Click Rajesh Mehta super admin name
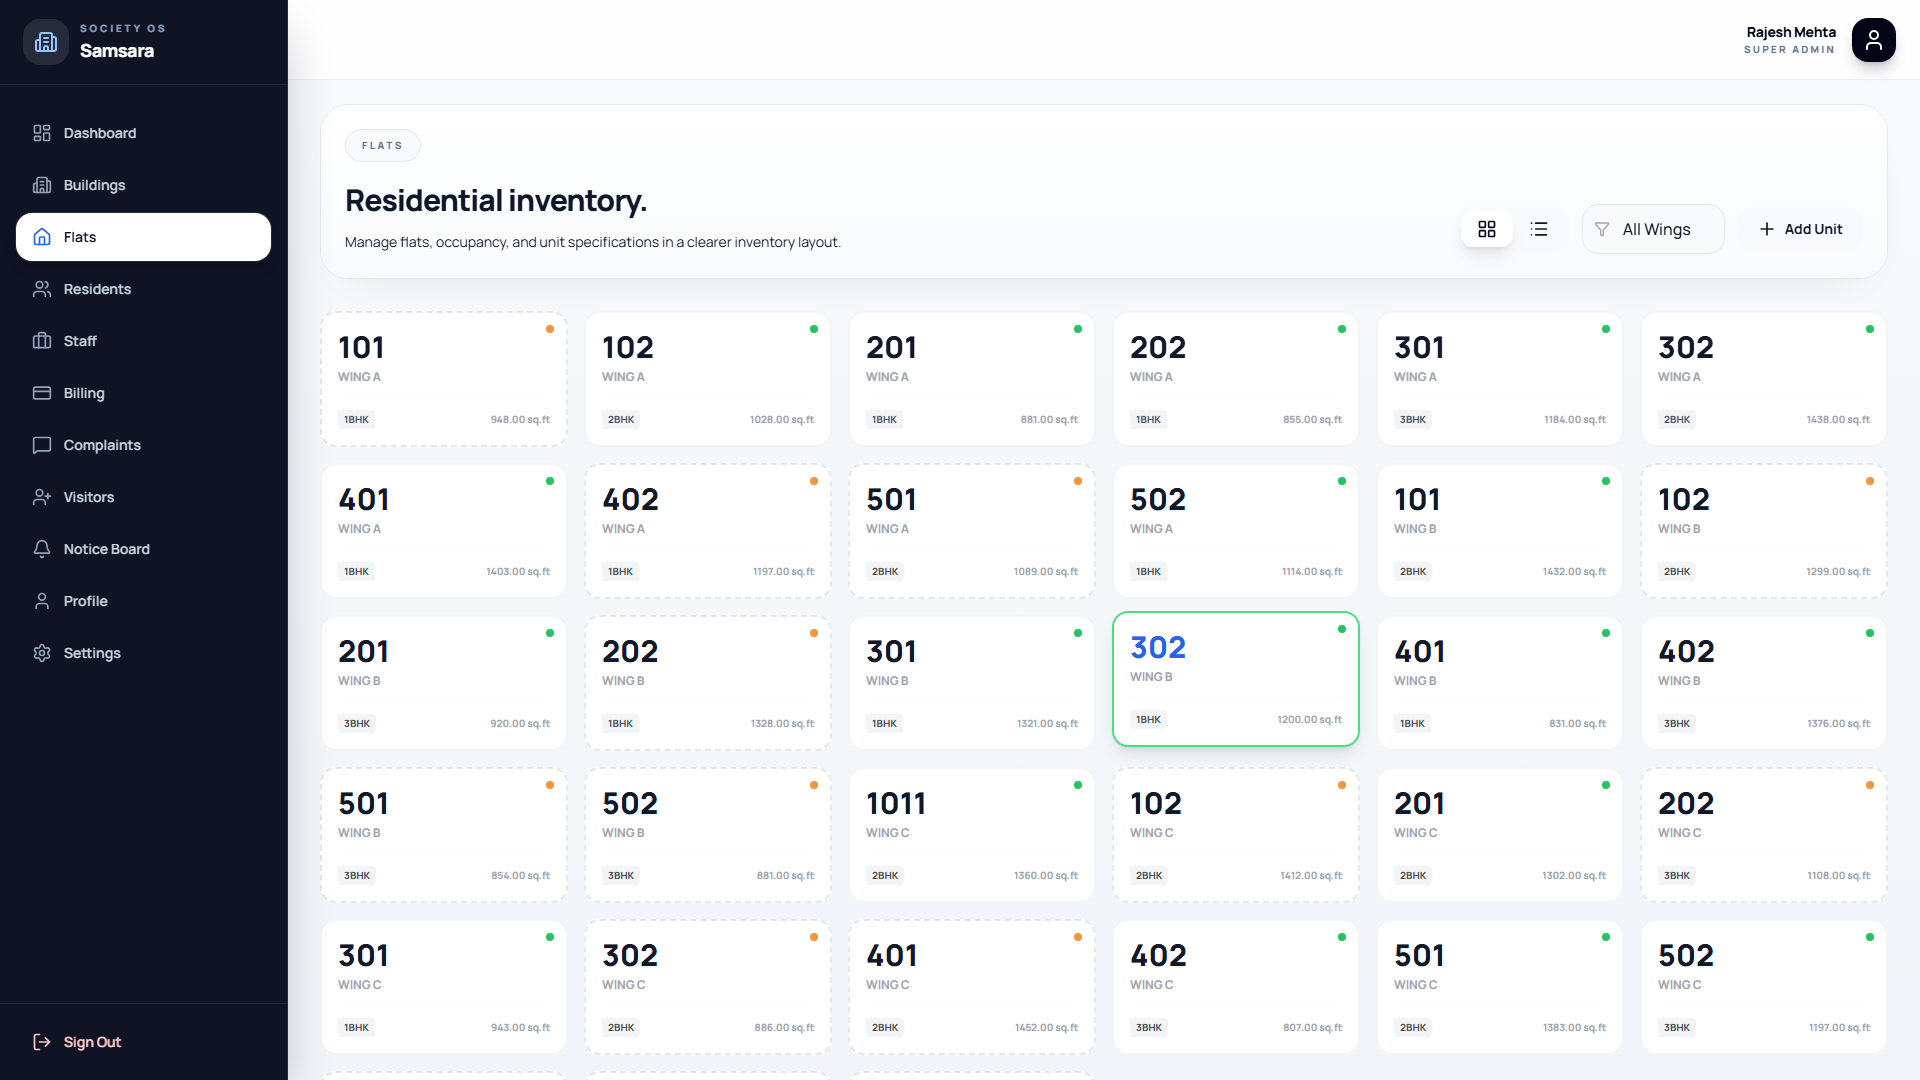1920x1080 pixels. [x=1790, y=33]
